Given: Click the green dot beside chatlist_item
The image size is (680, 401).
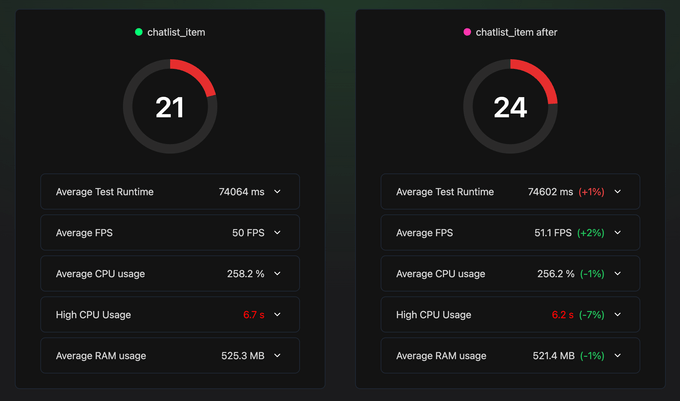Looking at the screenshot, I should pos(139,32).
